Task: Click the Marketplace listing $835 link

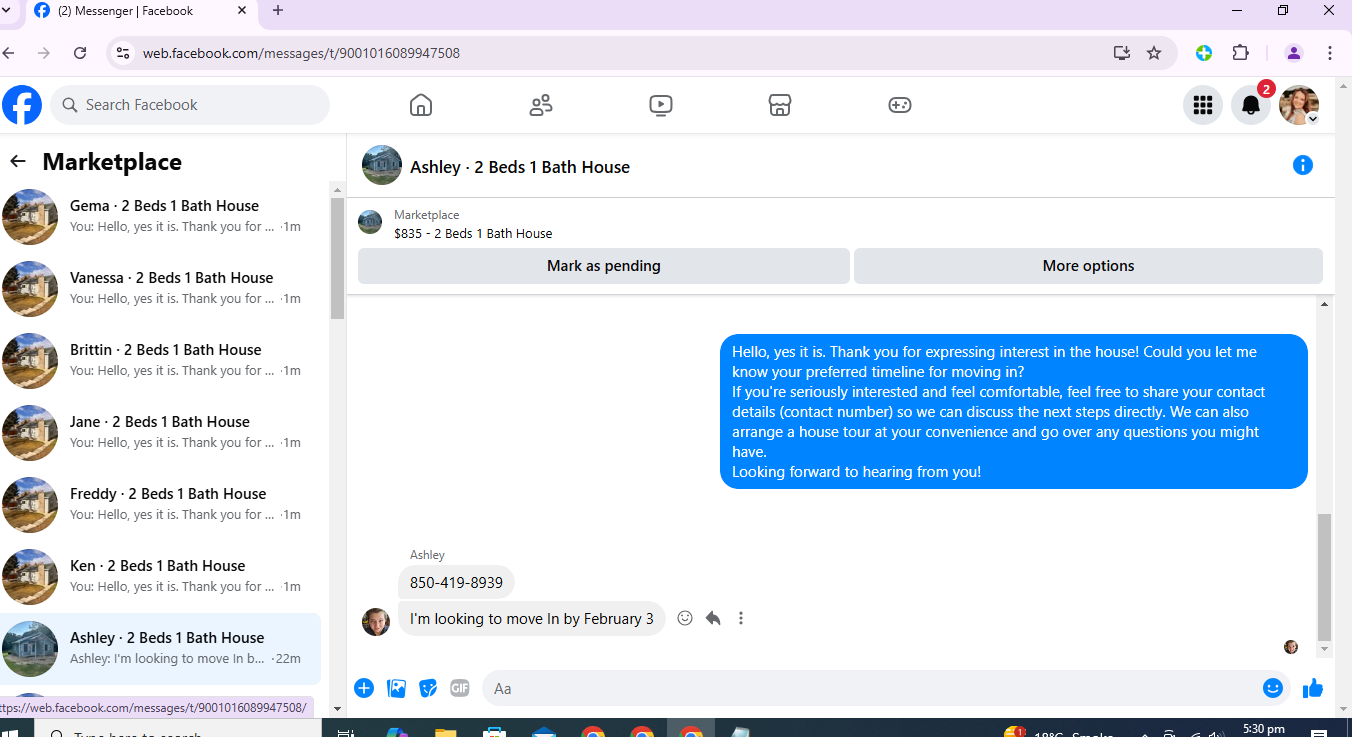Action: coord(473,233)
